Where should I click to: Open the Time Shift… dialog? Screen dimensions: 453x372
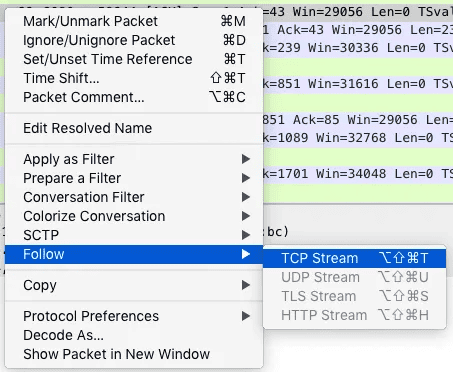click(134, 78)
